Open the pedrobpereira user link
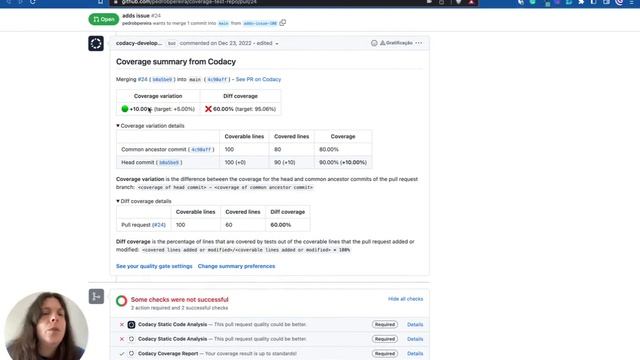 pos(137,23)
